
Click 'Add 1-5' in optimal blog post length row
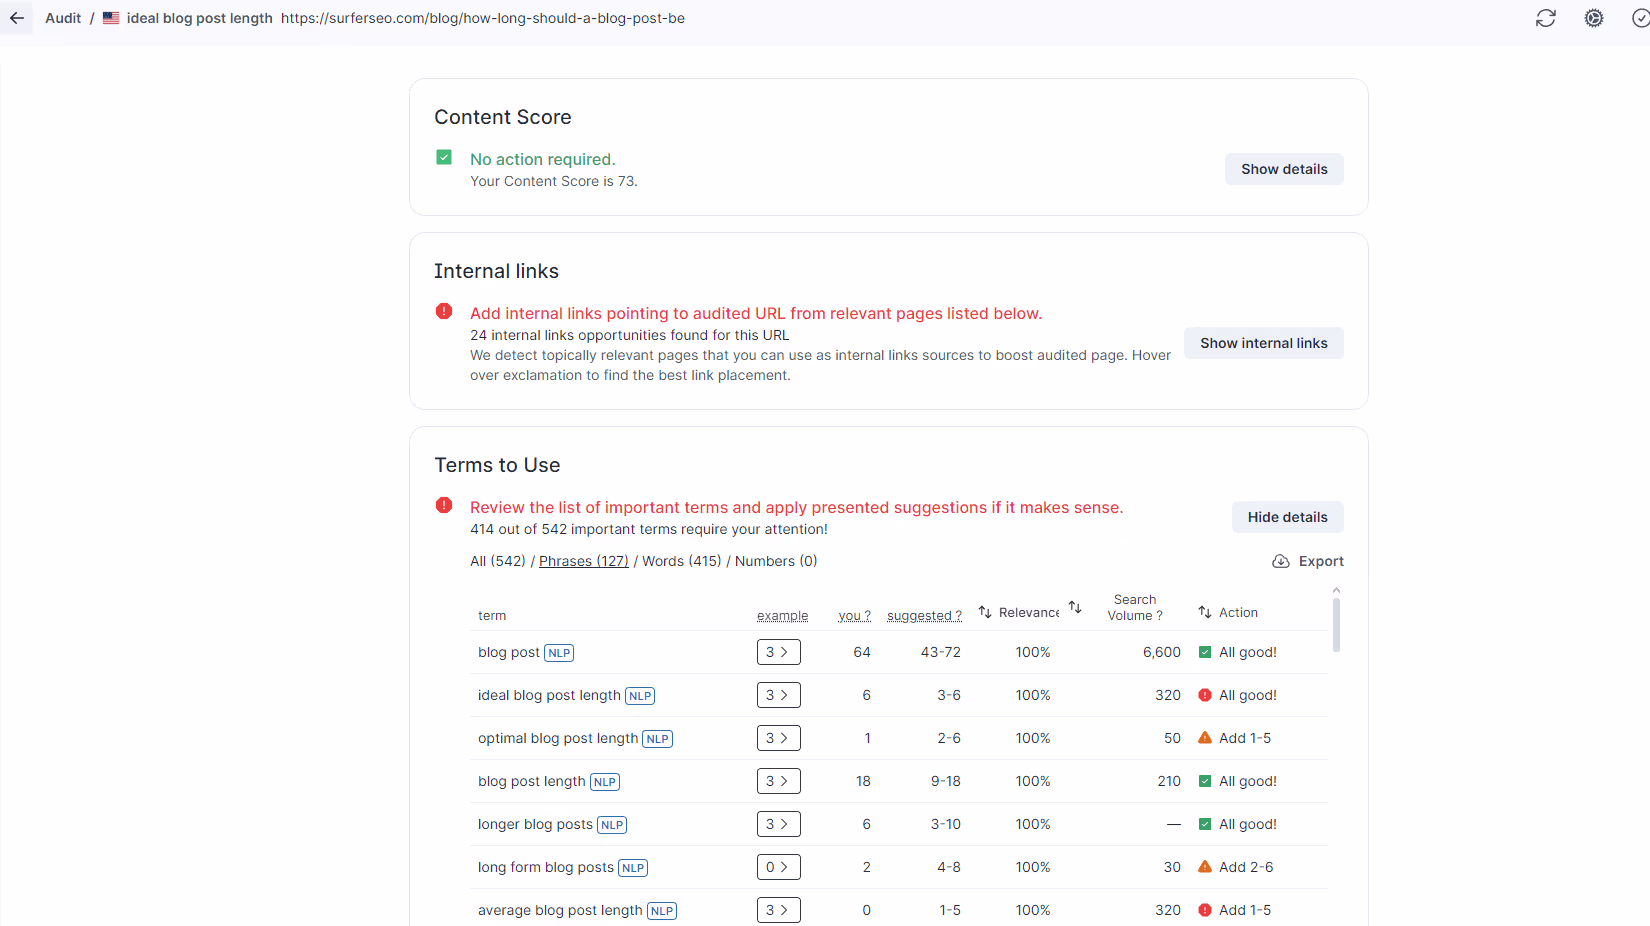coord(1245,738)
